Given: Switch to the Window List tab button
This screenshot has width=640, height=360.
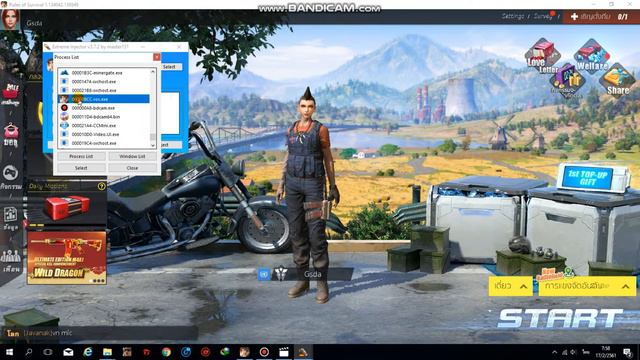Looking at the screenshot, I should 132,156.
